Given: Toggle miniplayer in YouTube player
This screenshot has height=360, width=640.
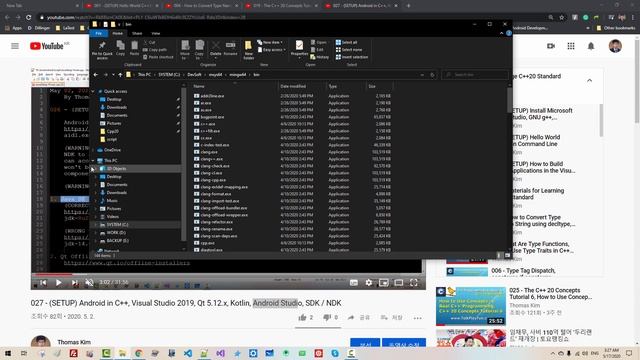Looking at the screenshot, I should [x=384, y=282].
